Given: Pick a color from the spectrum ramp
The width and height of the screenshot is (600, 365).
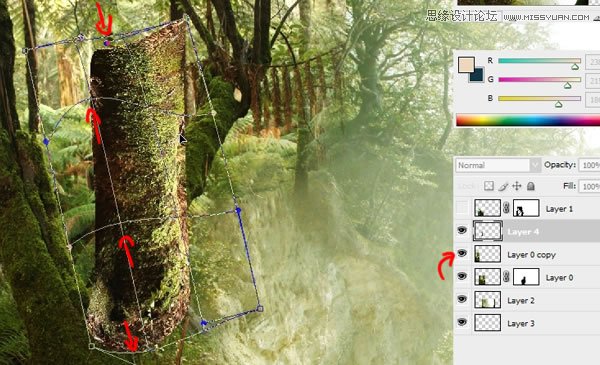Looking at the screenshot, I should coord(528,120).
